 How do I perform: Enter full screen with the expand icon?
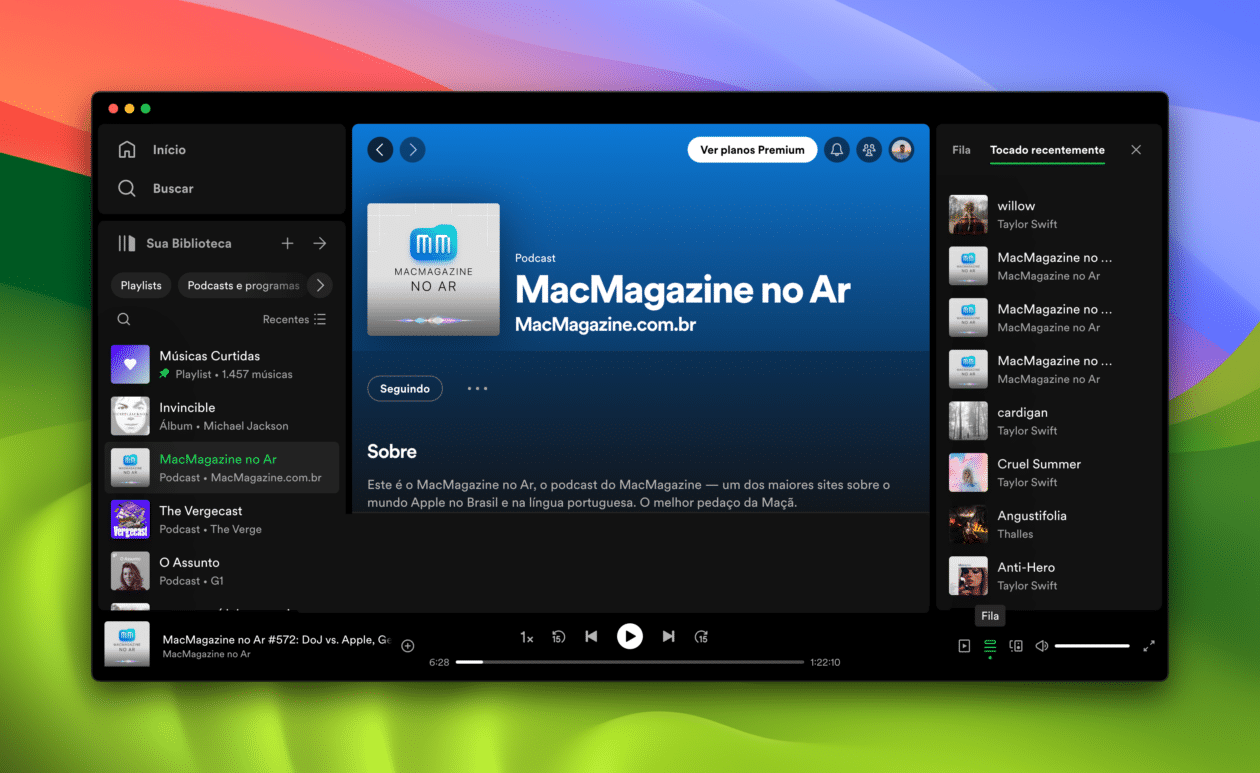(x=1149, y=646)
